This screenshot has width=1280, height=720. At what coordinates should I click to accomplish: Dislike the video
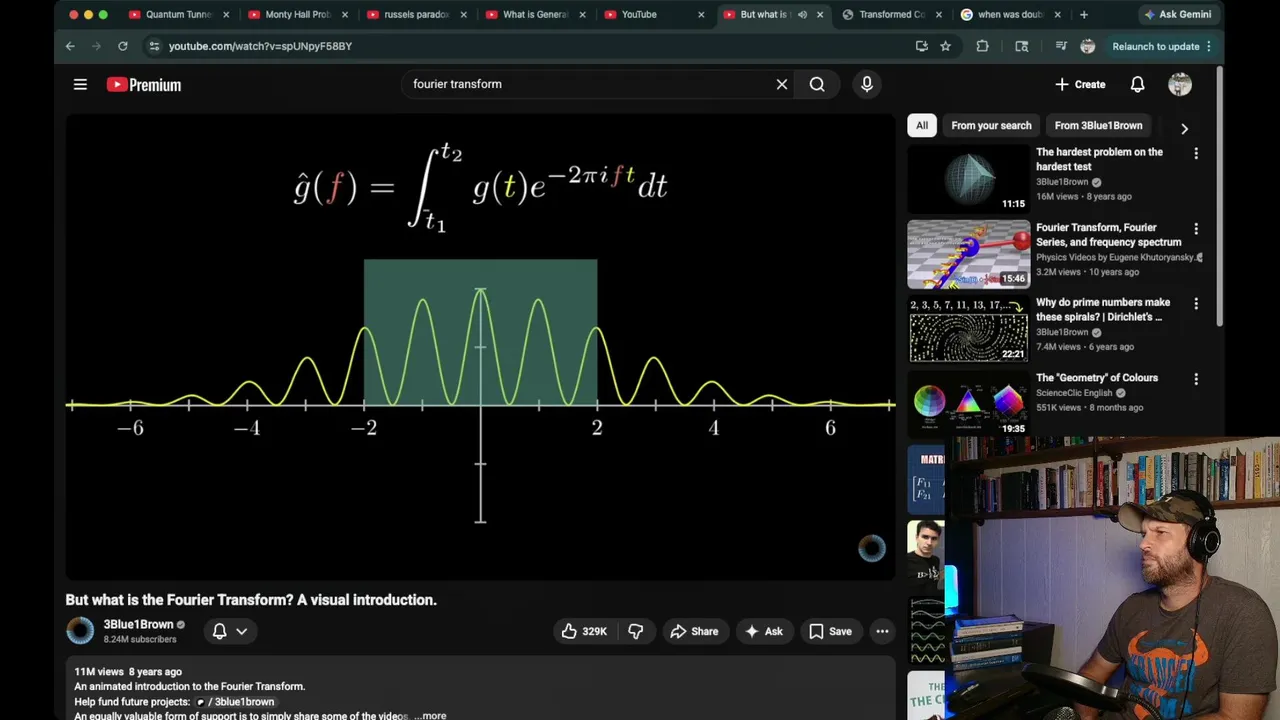click(636, 631)
